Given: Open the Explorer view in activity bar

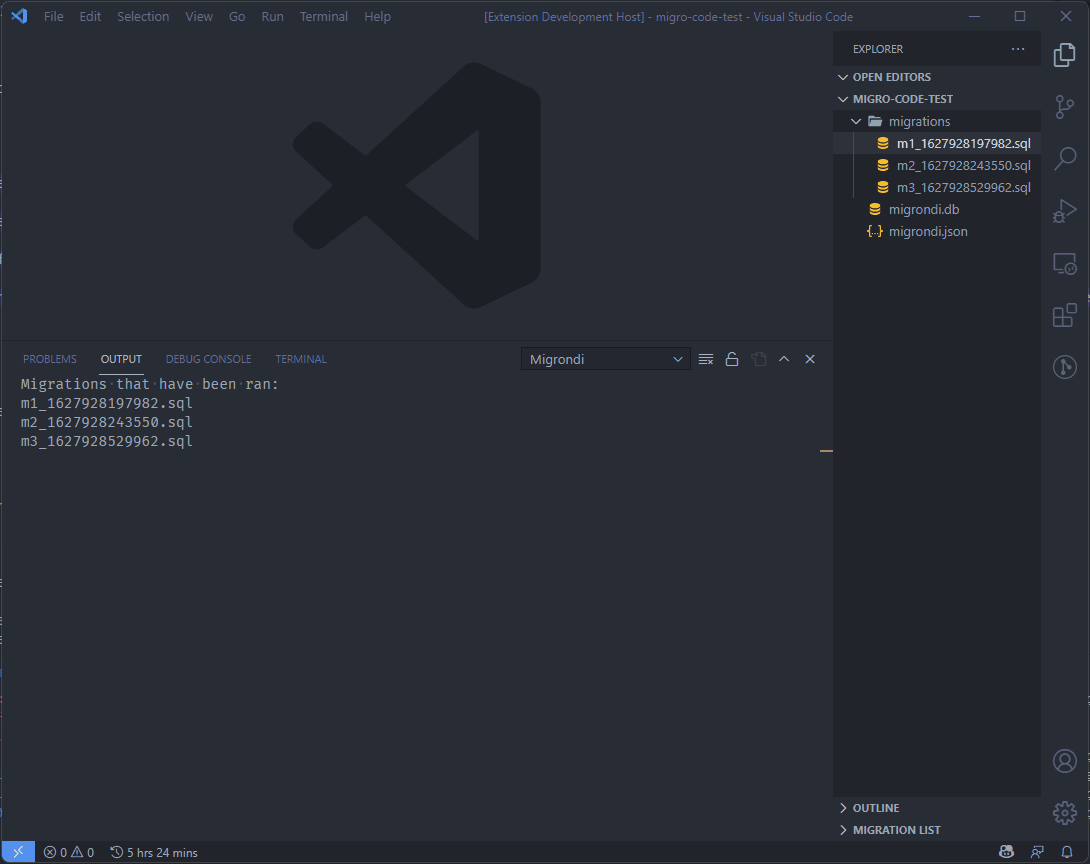Looking at the screenshot, I should 1064,55.
